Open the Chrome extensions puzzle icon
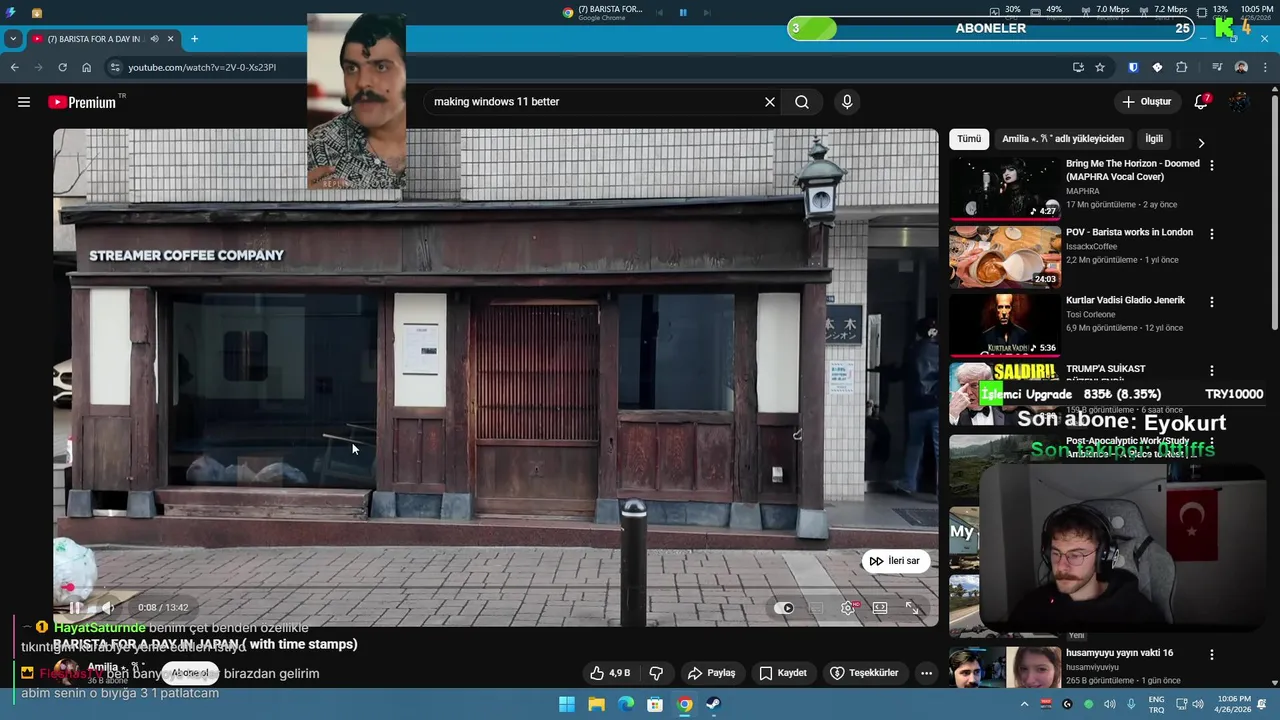1280x720 pixels. [x=1181, y=67]
